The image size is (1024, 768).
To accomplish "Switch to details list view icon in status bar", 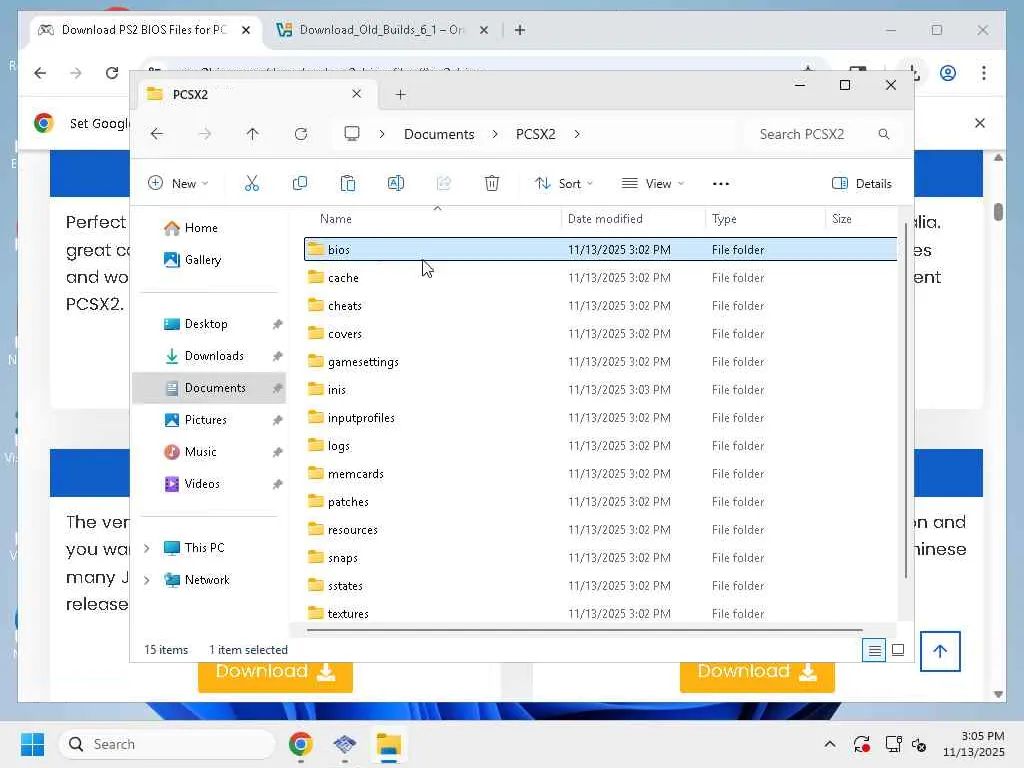I will click(874, 650).
